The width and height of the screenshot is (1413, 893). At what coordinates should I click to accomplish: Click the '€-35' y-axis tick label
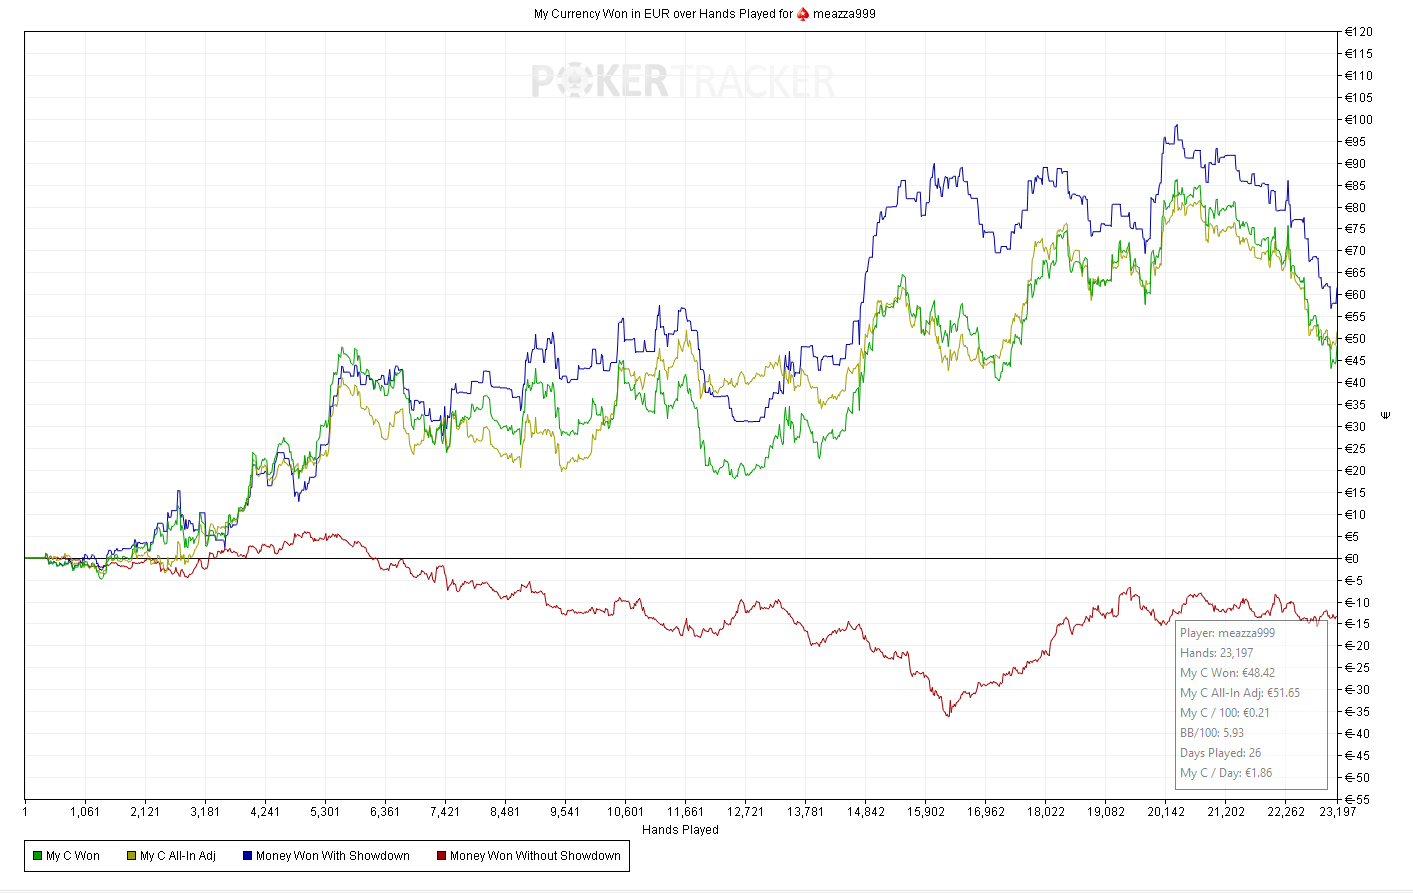pos(1357,712)
